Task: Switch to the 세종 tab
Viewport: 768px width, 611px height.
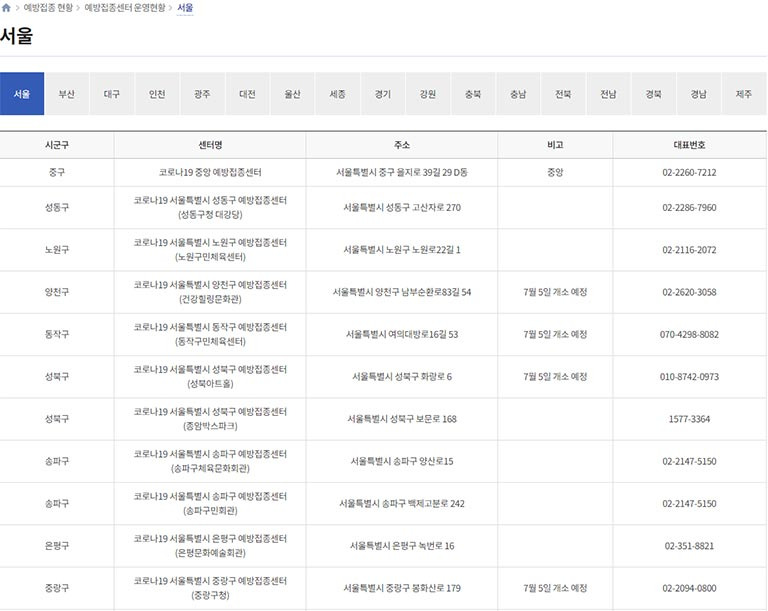Action: (x=337, y=94)
